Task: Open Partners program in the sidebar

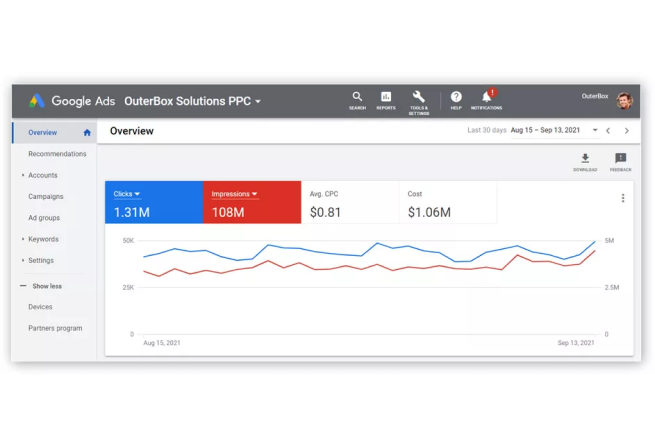Action: pyautogui.click(x=55, y=328)
